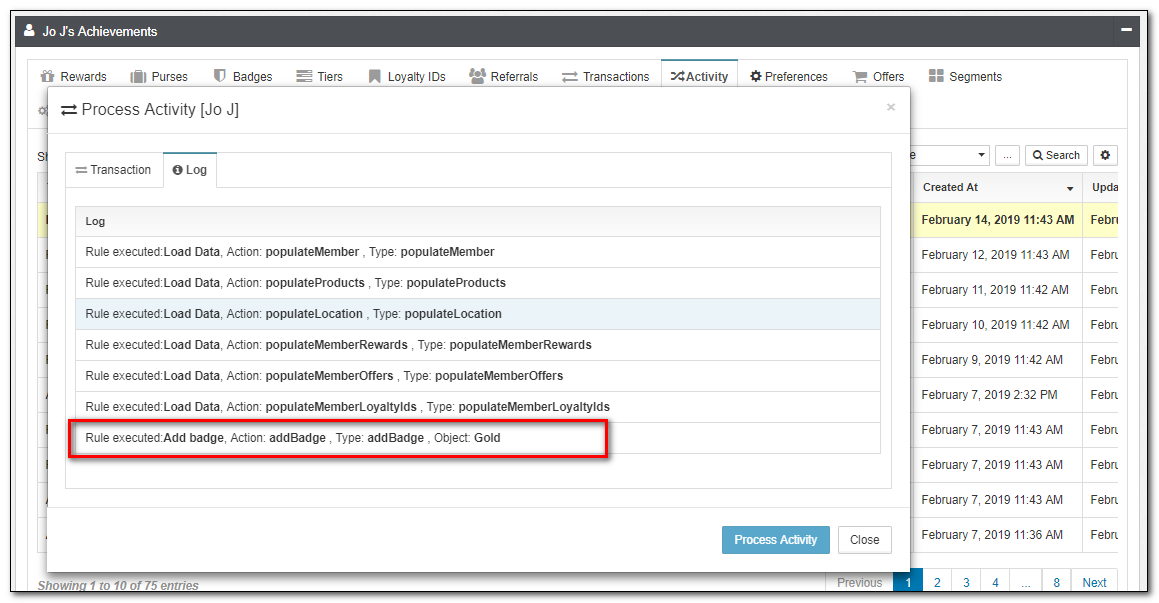Click the Process Activity button

coord(775,540)
